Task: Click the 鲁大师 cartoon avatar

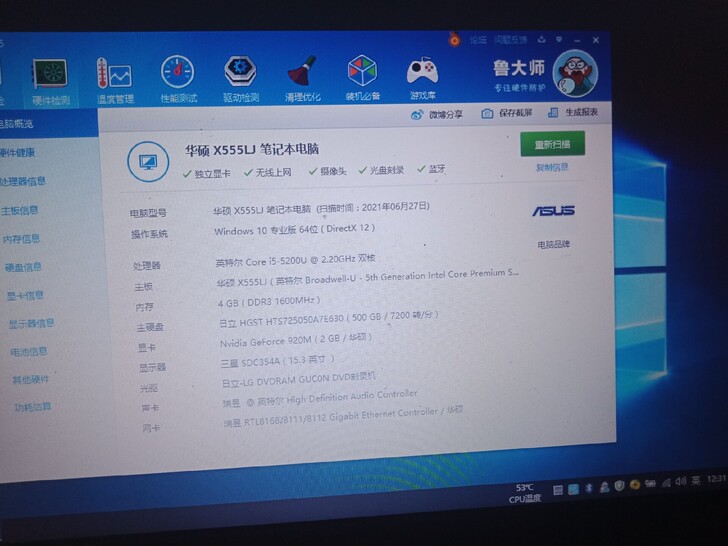Action: pyautogui.click(x=575, y=74)
